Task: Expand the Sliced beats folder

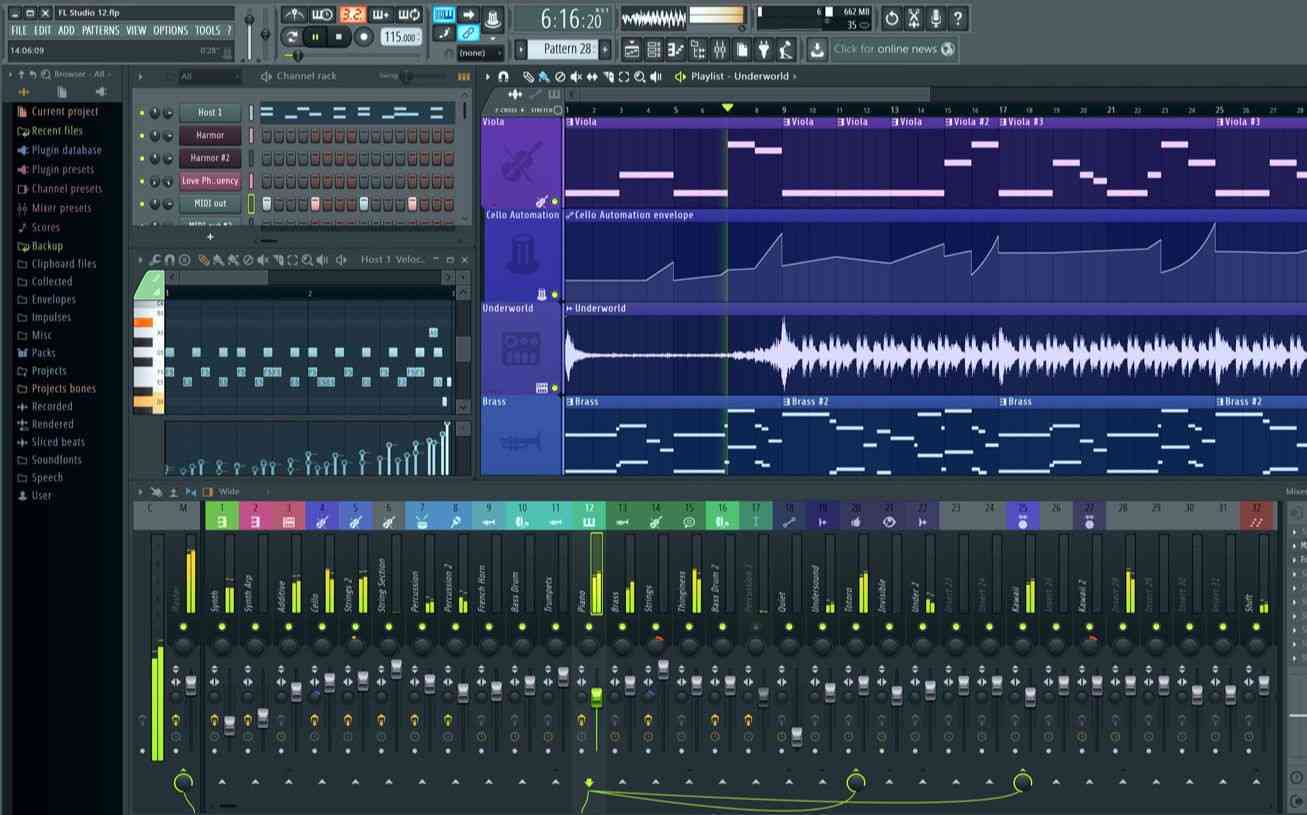Action: (51, 442)
